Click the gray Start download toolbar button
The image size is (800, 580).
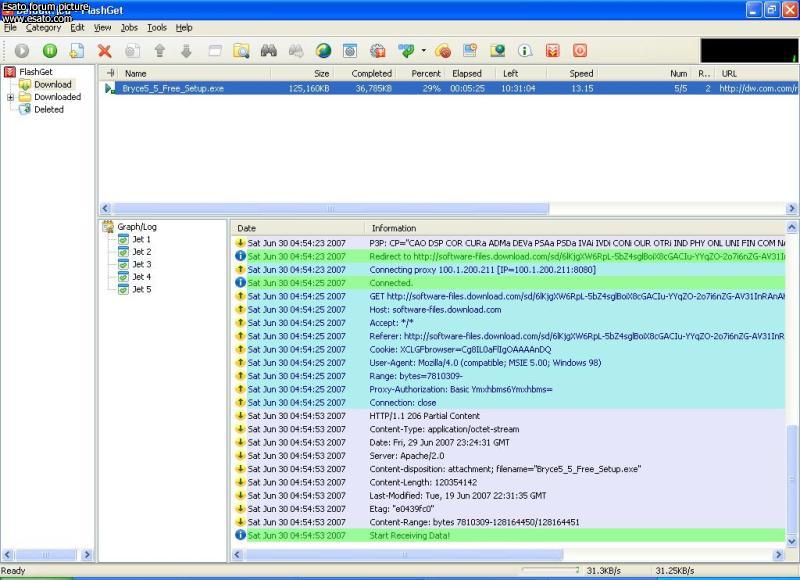click(x=22, y=51)
